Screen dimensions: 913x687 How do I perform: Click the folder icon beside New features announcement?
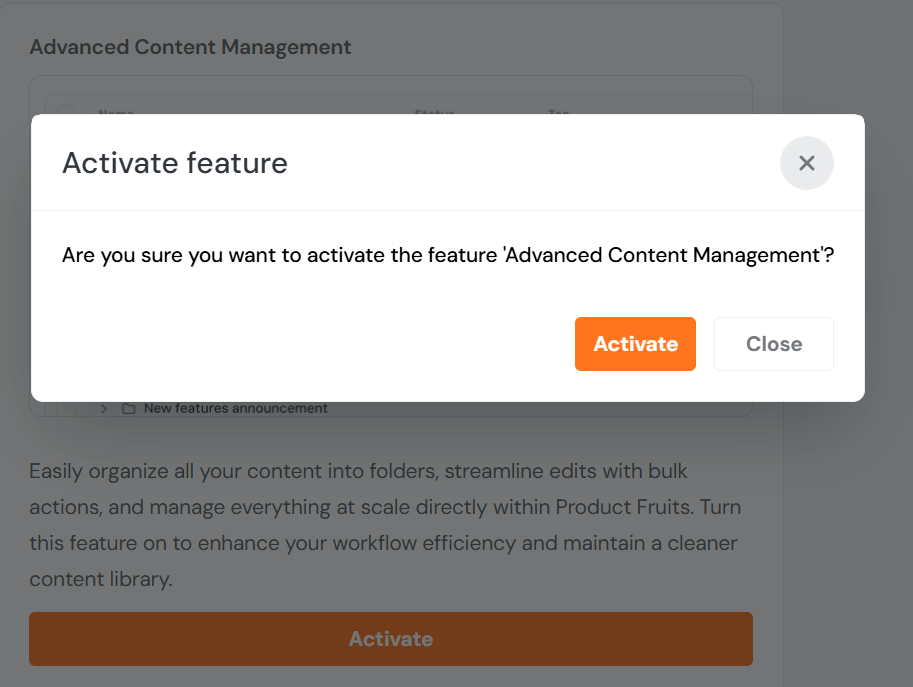click(128, 408)
